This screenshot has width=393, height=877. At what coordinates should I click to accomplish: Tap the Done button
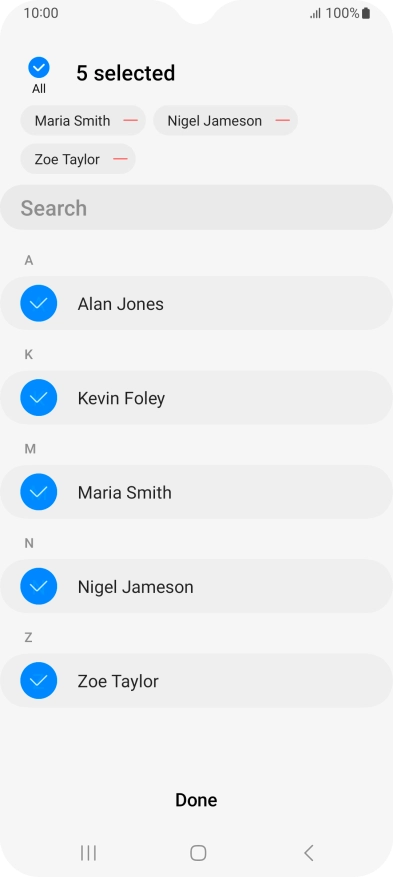tap(196, 800)
